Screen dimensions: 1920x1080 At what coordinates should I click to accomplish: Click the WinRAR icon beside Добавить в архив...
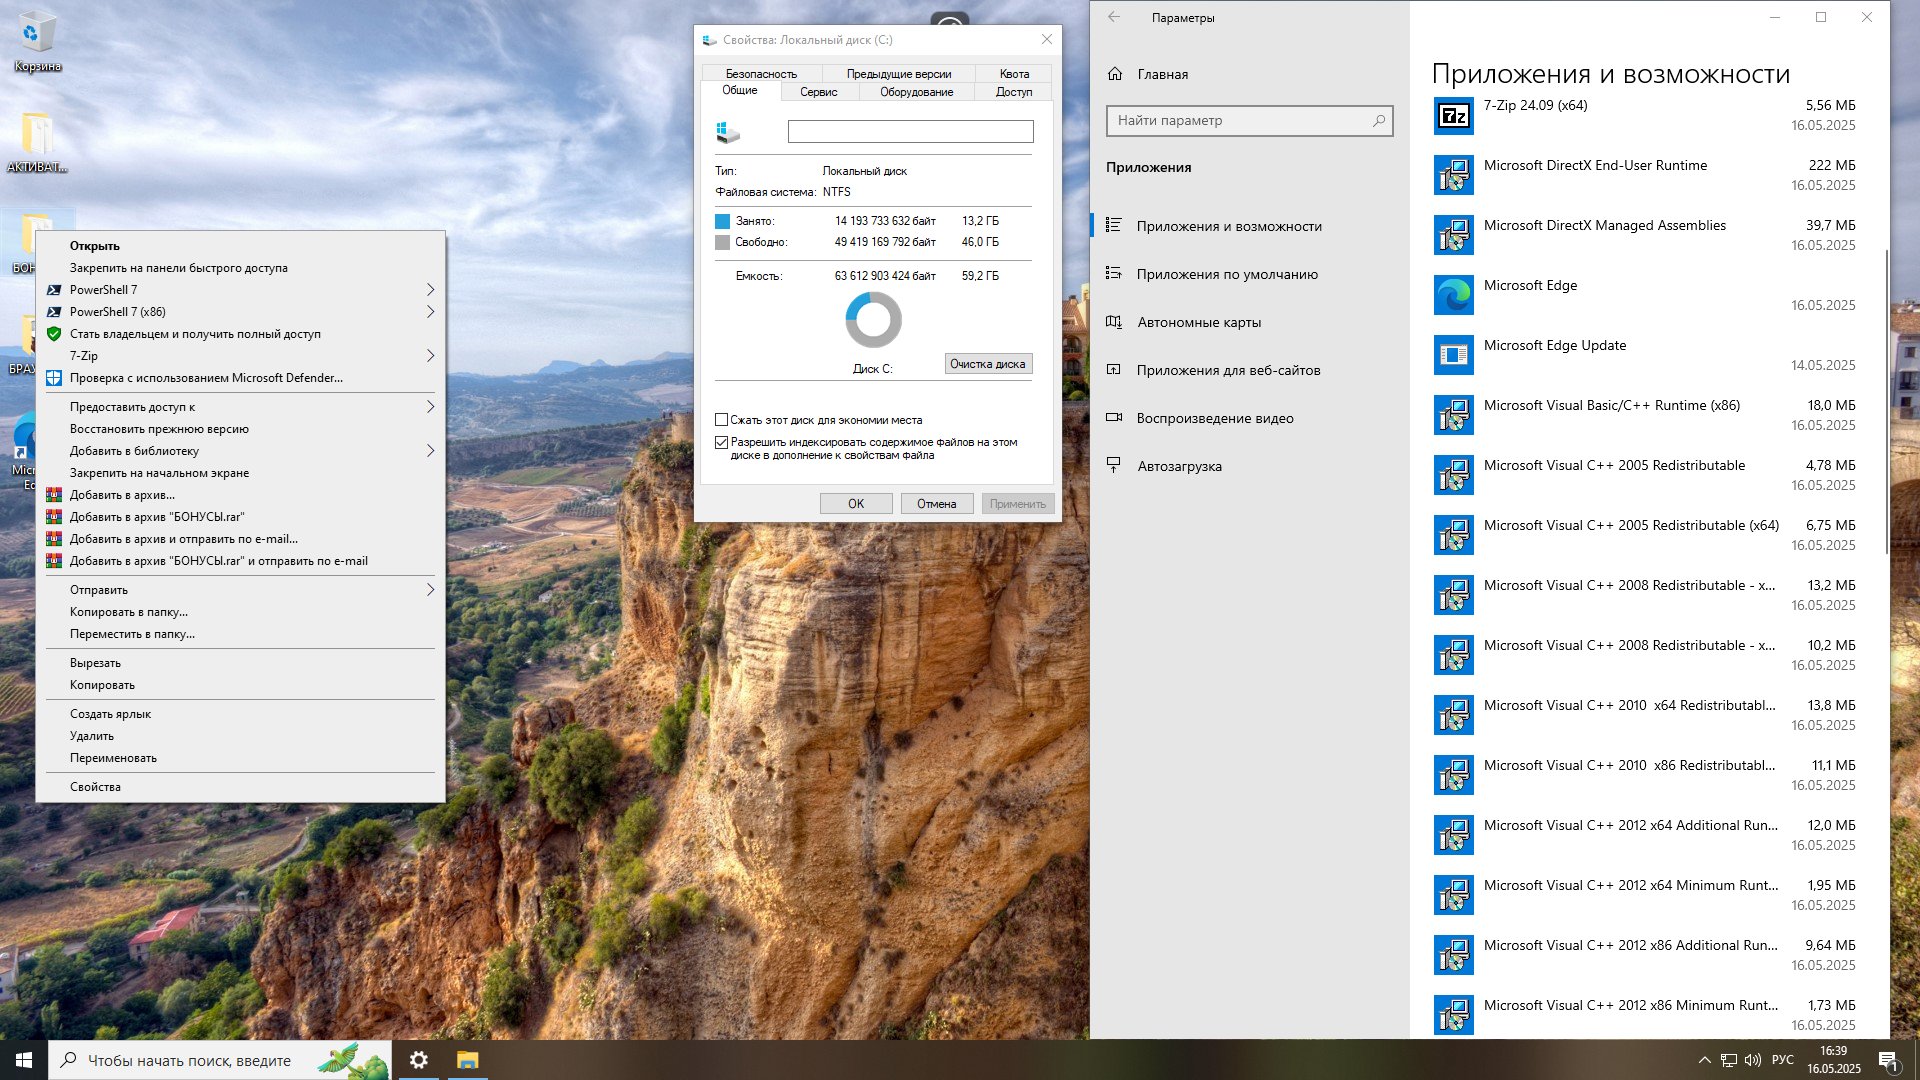click(54, 495)
